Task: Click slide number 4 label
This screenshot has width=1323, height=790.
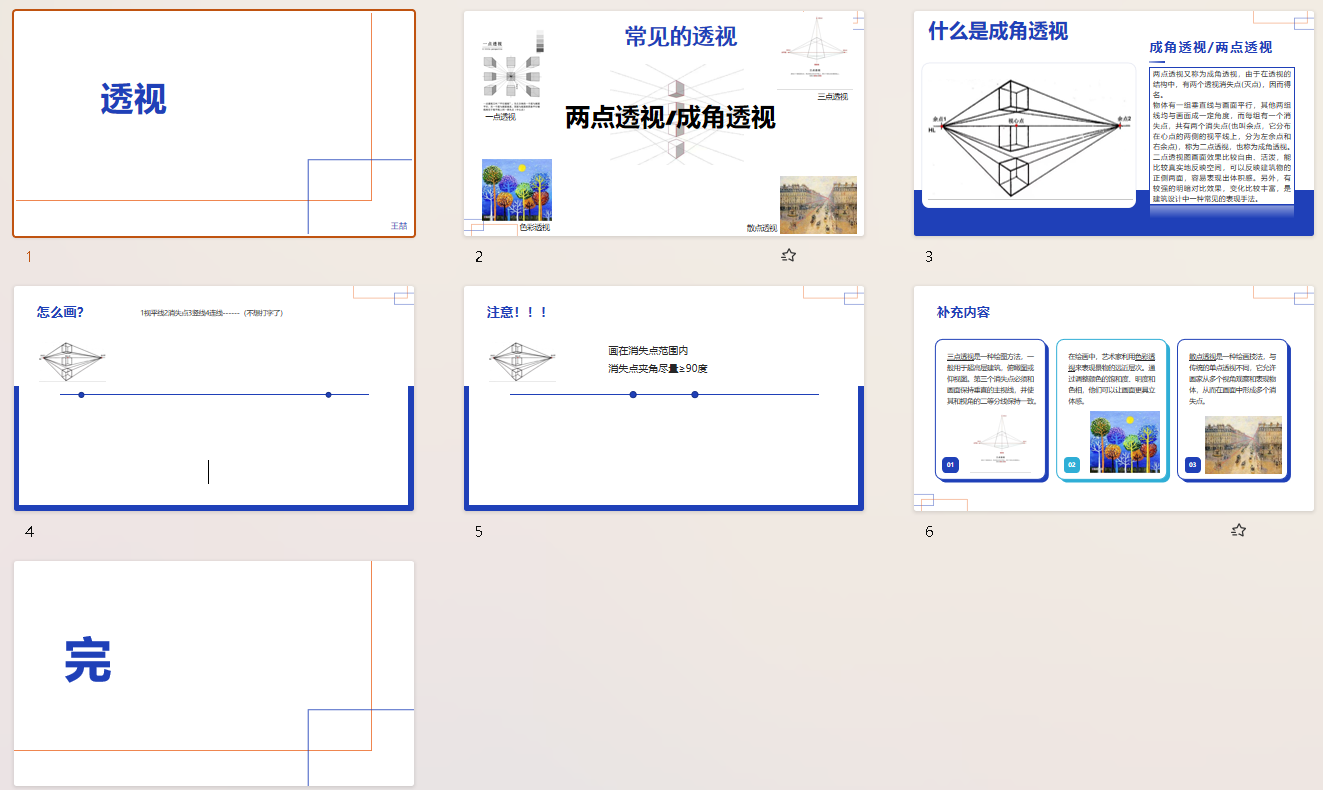Action: pos(29,532)
